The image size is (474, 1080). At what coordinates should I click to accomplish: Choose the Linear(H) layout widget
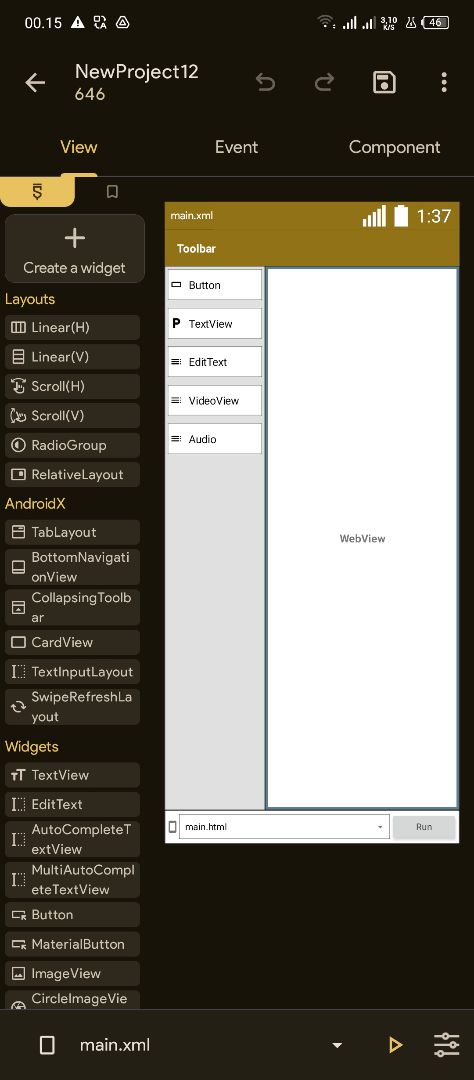72,327
